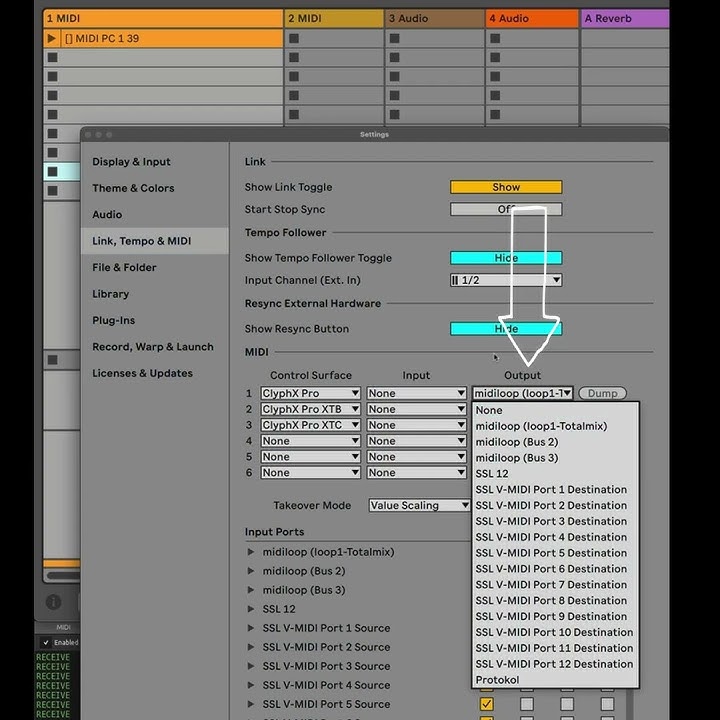This screenshot has height=720, width=720.
Task: Click stop square in 3 Audio track's first slot
Action: point(394,38)
